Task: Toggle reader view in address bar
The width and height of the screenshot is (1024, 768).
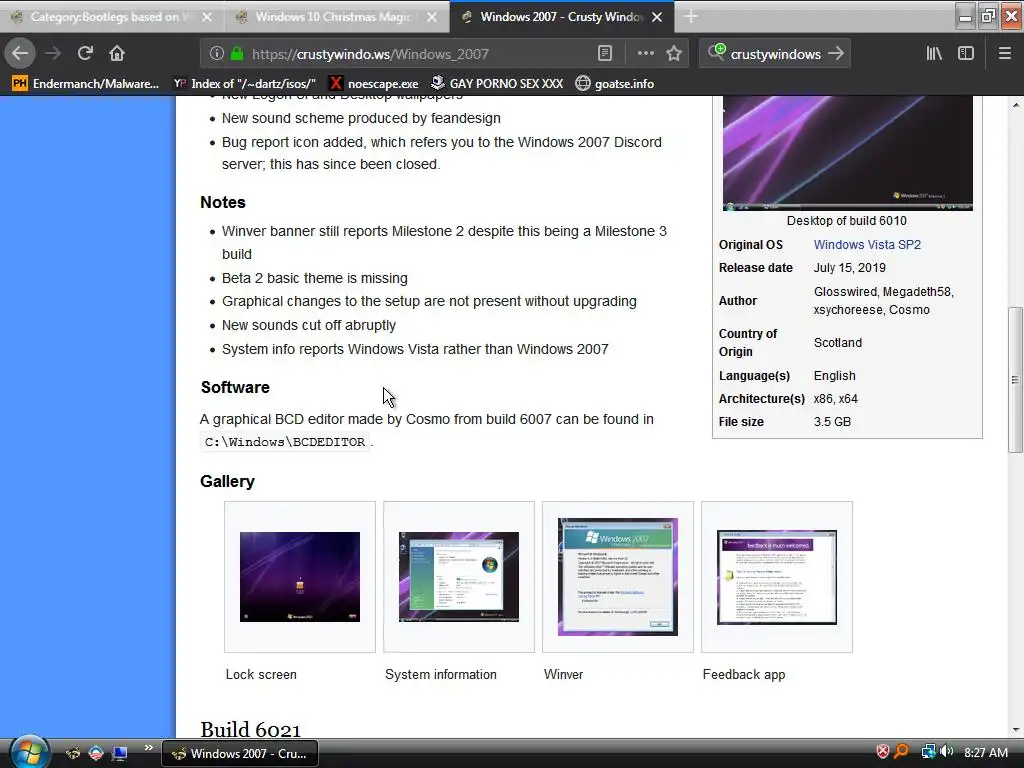Action: [605, 54]
